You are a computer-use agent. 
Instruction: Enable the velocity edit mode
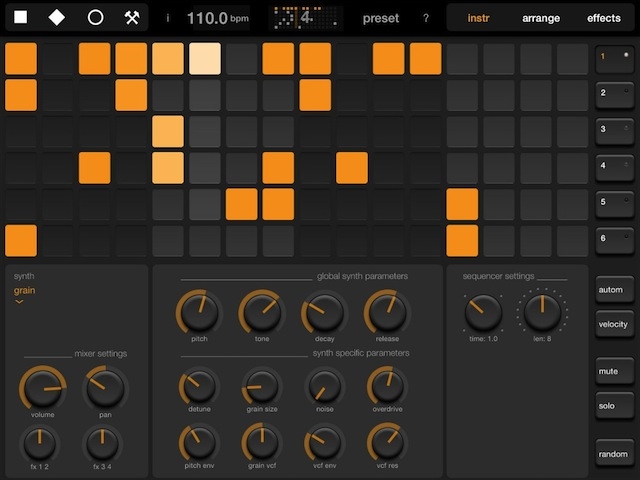613,324
